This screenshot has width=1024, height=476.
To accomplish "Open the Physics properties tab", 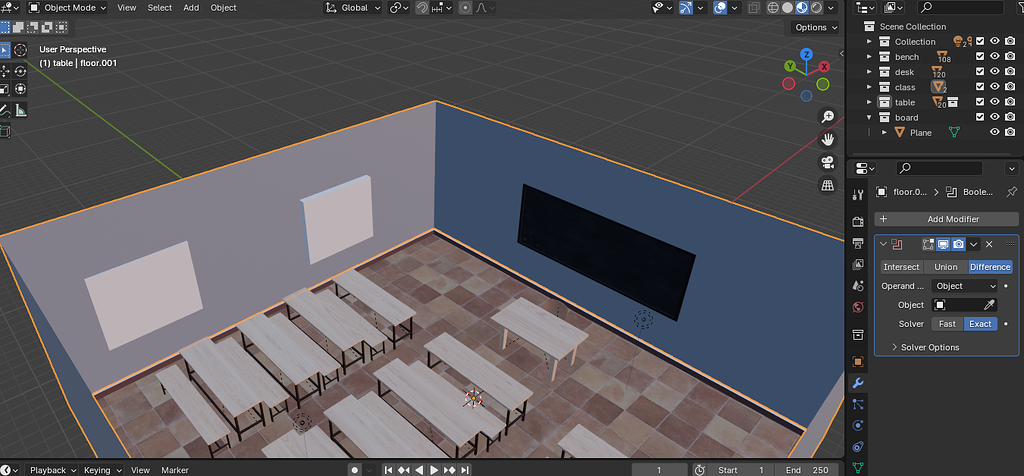I will click(x=858, y=425).
